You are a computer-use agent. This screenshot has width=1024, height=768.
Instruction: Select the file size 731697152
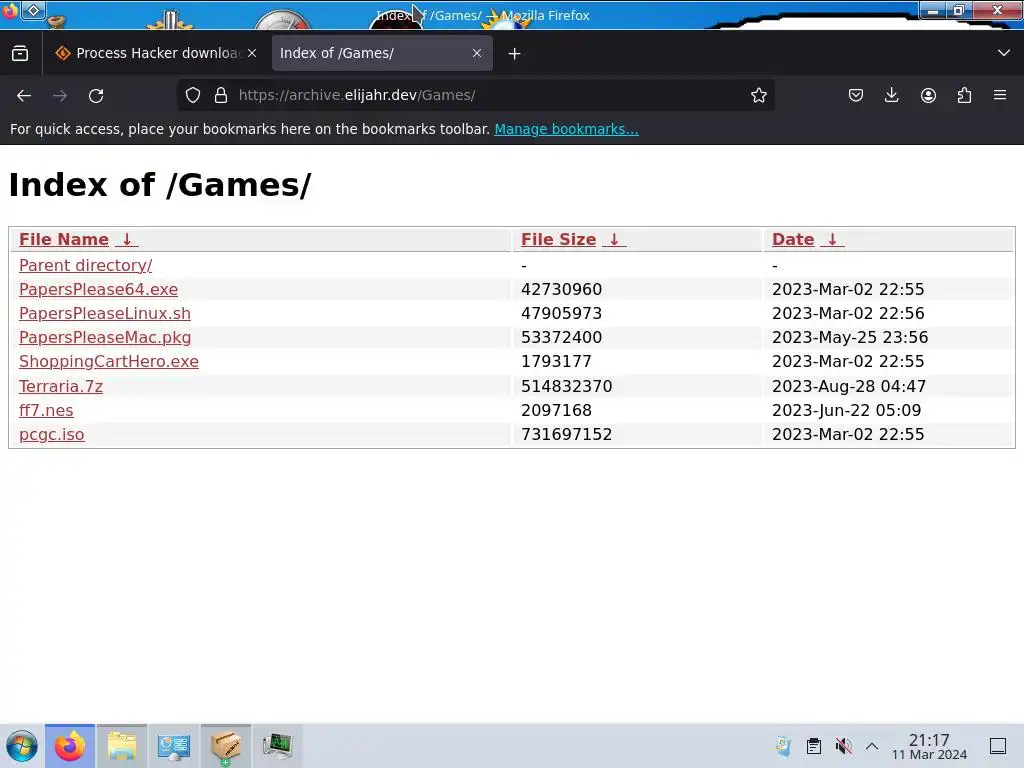[567, 435]
